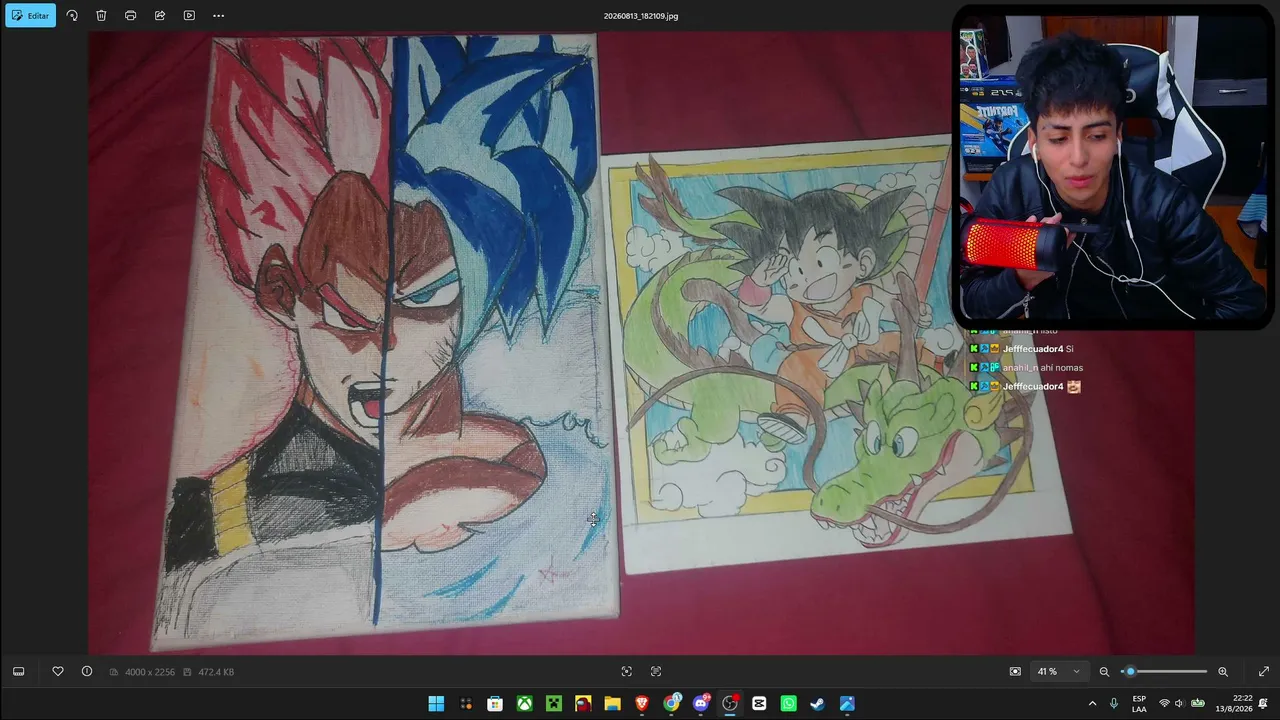Click the battery tray icon
Image resolution: width=1280 pixels, height=720 pixels.
click(x=1197, y=704)
